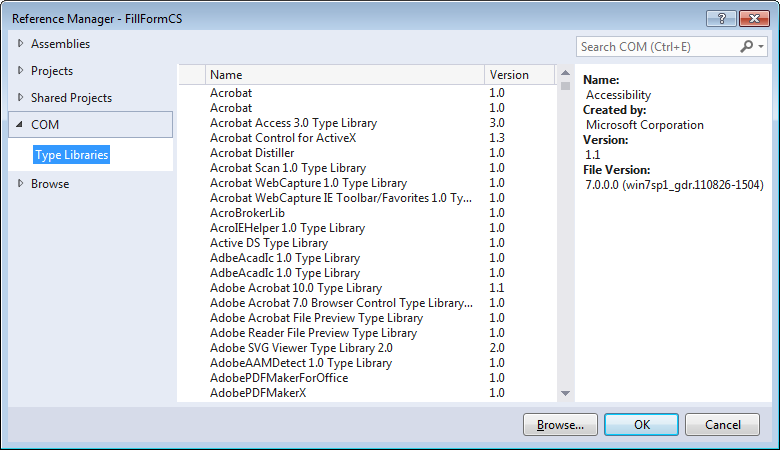Expand the Browse tree node
This screenshot has height=450, width=780.
[x=20, y=183]
